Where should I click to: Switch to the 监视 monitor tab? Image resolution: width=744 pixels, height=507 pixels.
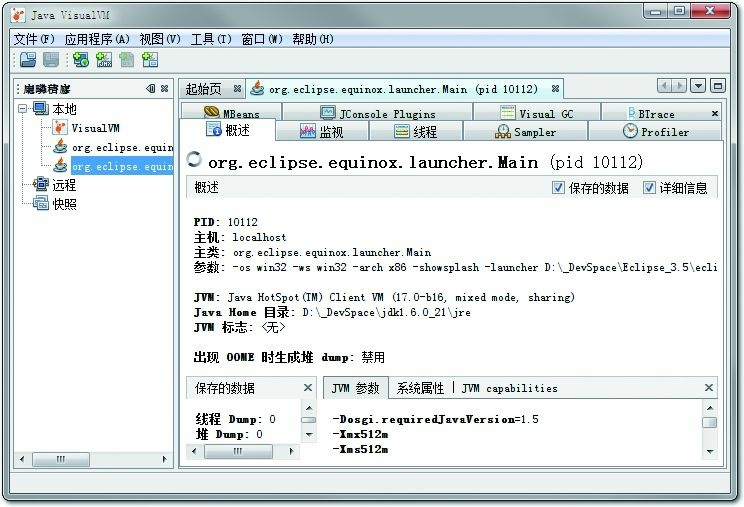click(322, 131)
